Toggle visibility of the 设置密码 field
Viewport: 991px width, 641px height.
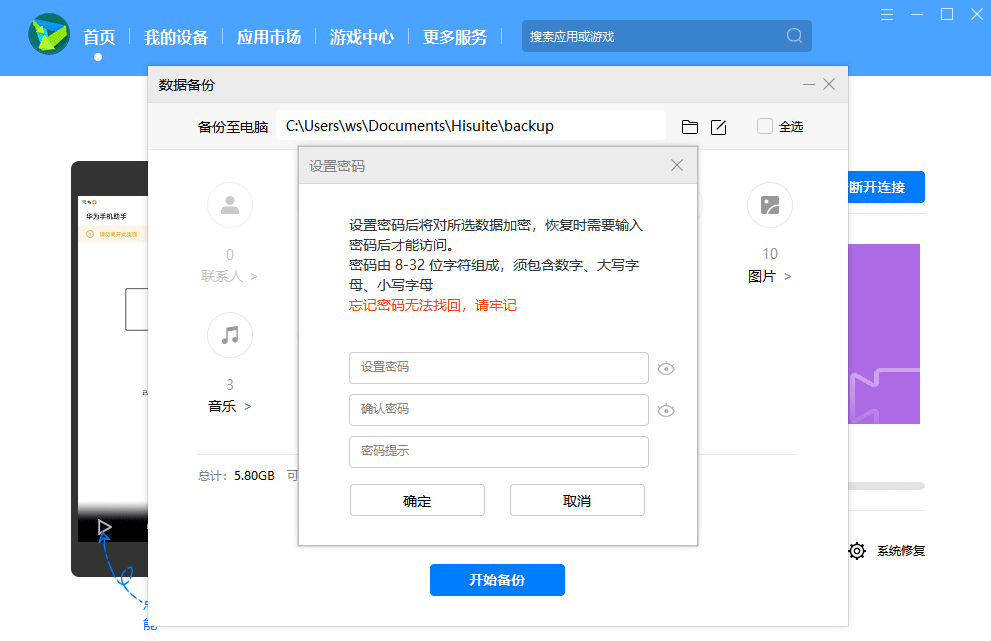(666, 368)
